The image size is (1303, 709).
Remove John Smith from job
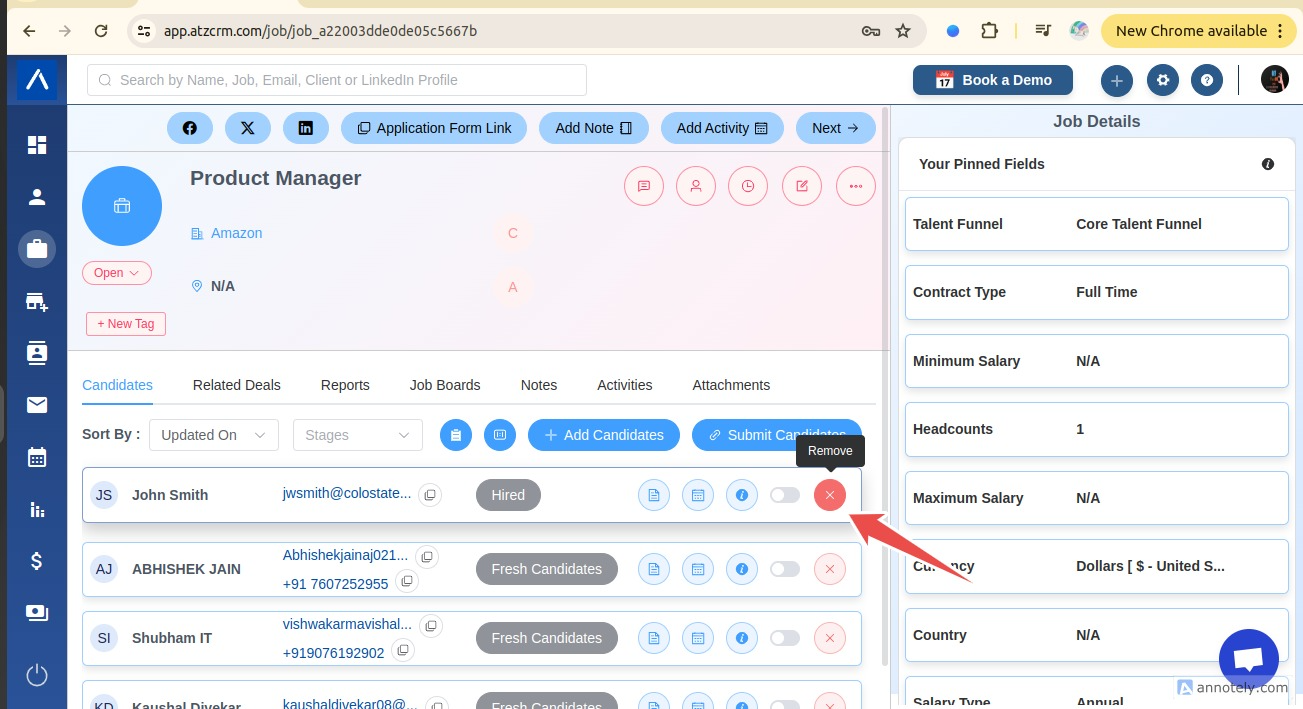[x=830, y=495]
